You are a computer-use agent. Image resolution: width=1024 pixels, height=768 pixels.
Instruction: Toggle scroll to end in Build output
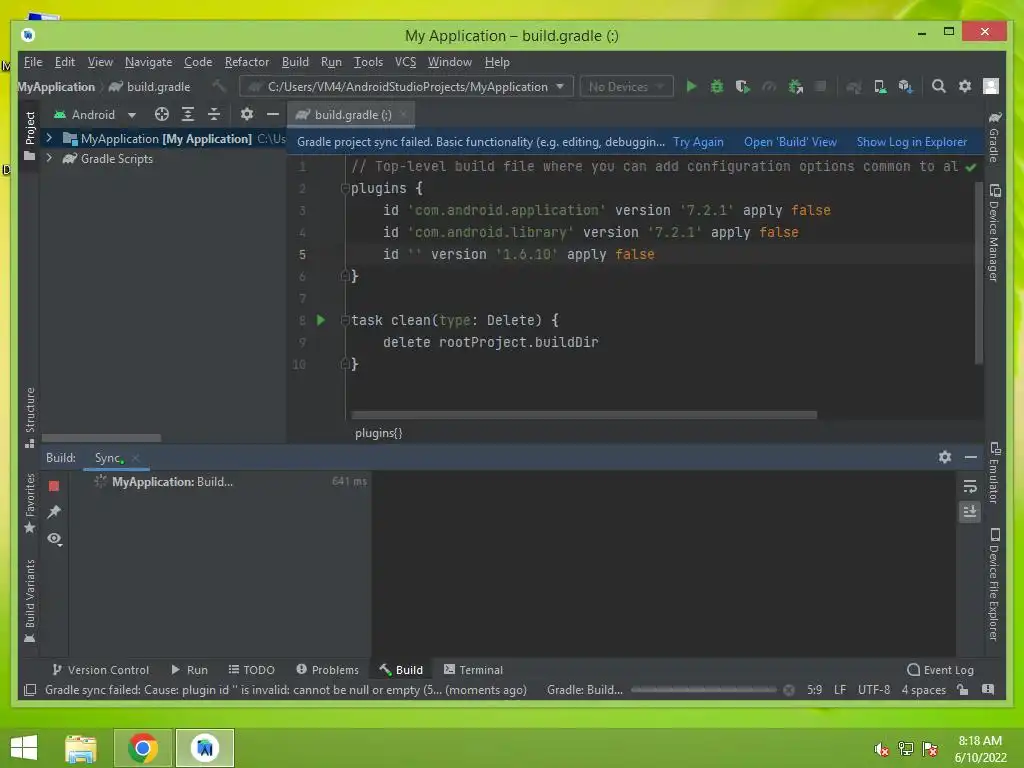[x=970, y=511]
